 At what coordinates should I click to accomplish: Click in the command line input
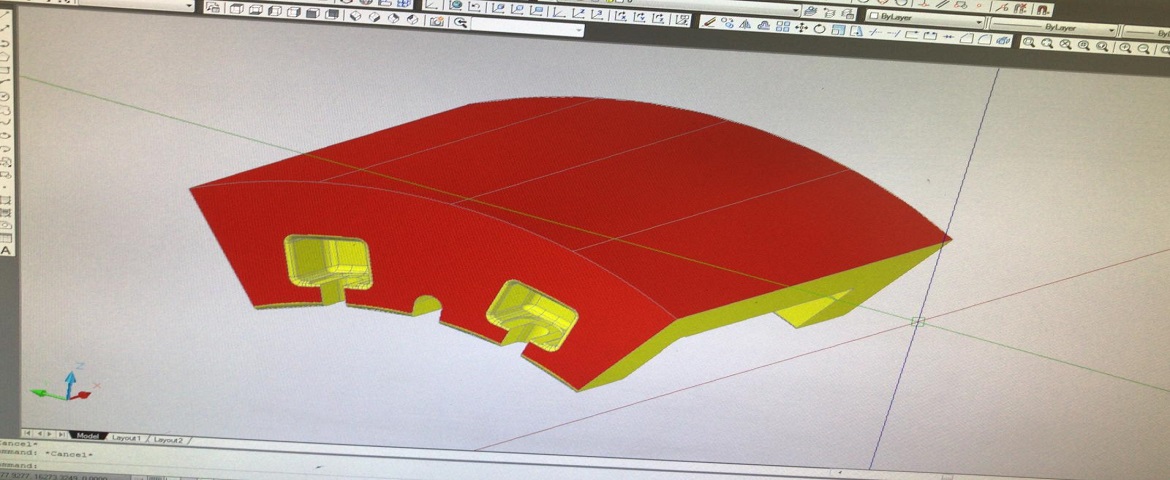click(x=200, y=466)
